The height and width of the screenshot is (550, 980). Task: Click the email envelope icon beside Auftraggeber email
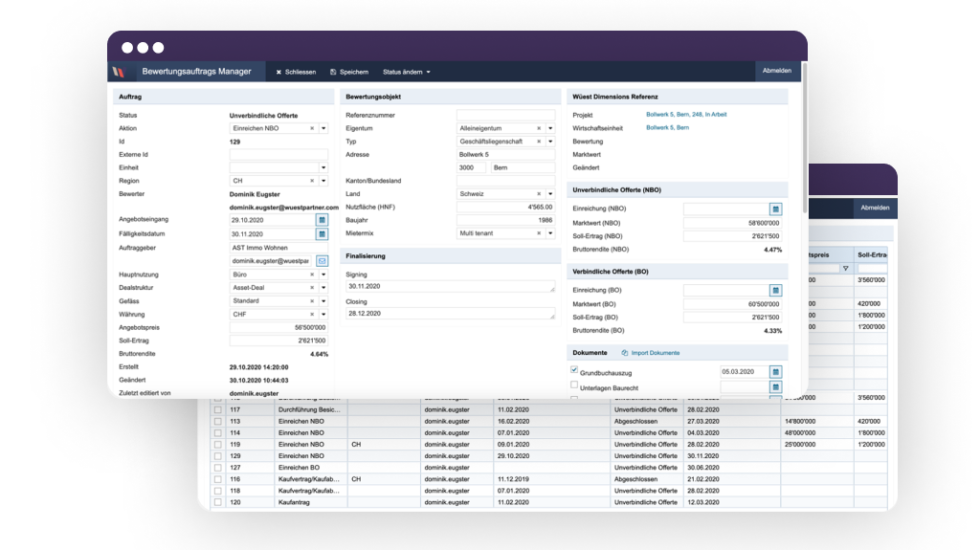(x=322, y=261)
